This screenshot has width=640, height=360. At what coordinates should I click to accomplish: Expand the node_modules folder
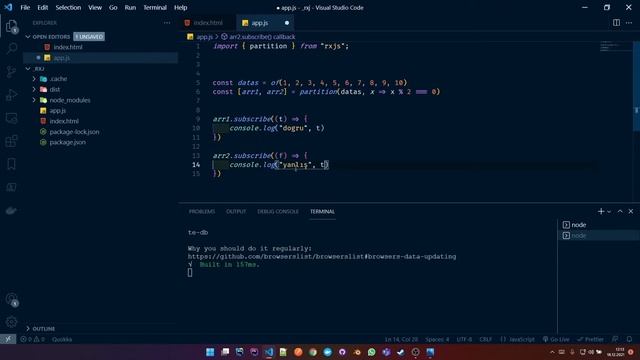coord(34,100)
